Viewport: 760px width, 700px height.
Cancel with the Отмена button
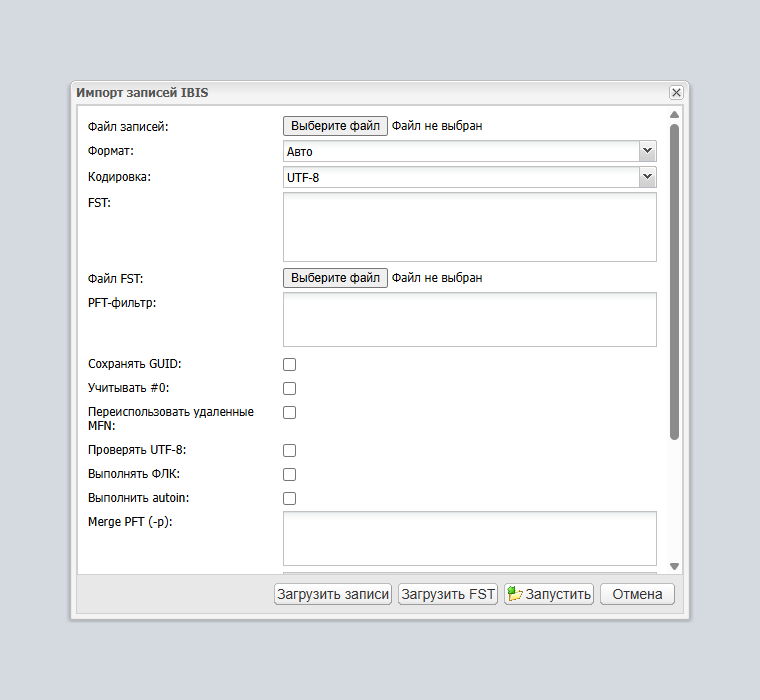[637, 594]
